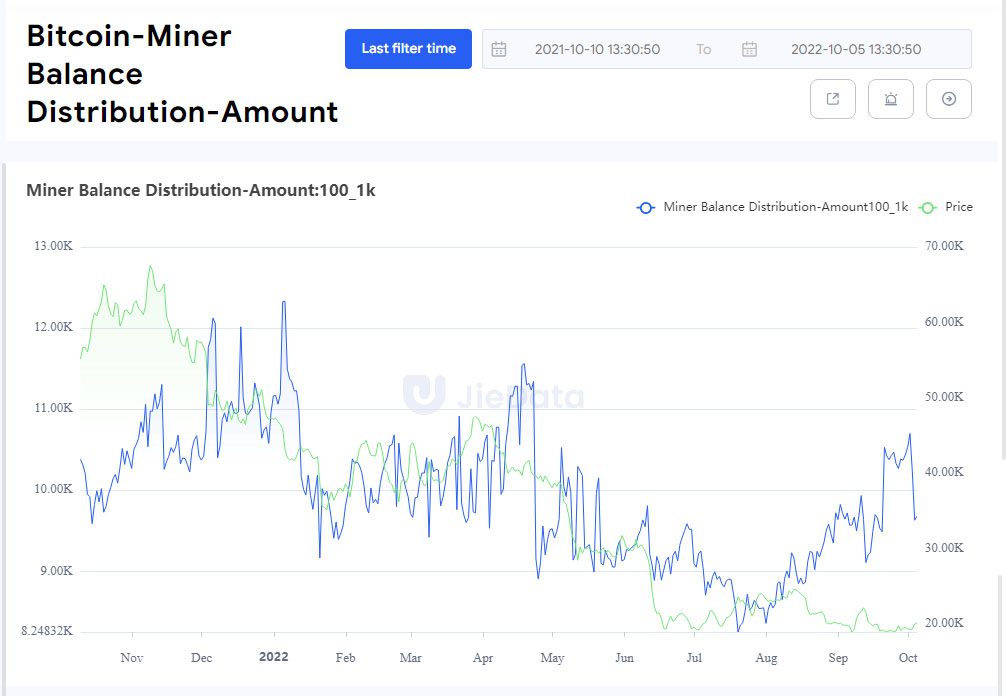The image size is (1006, 696).
Task: Toggle Miner Balance Distribution-Amount100_1k legend series
Action: (772, 207)
